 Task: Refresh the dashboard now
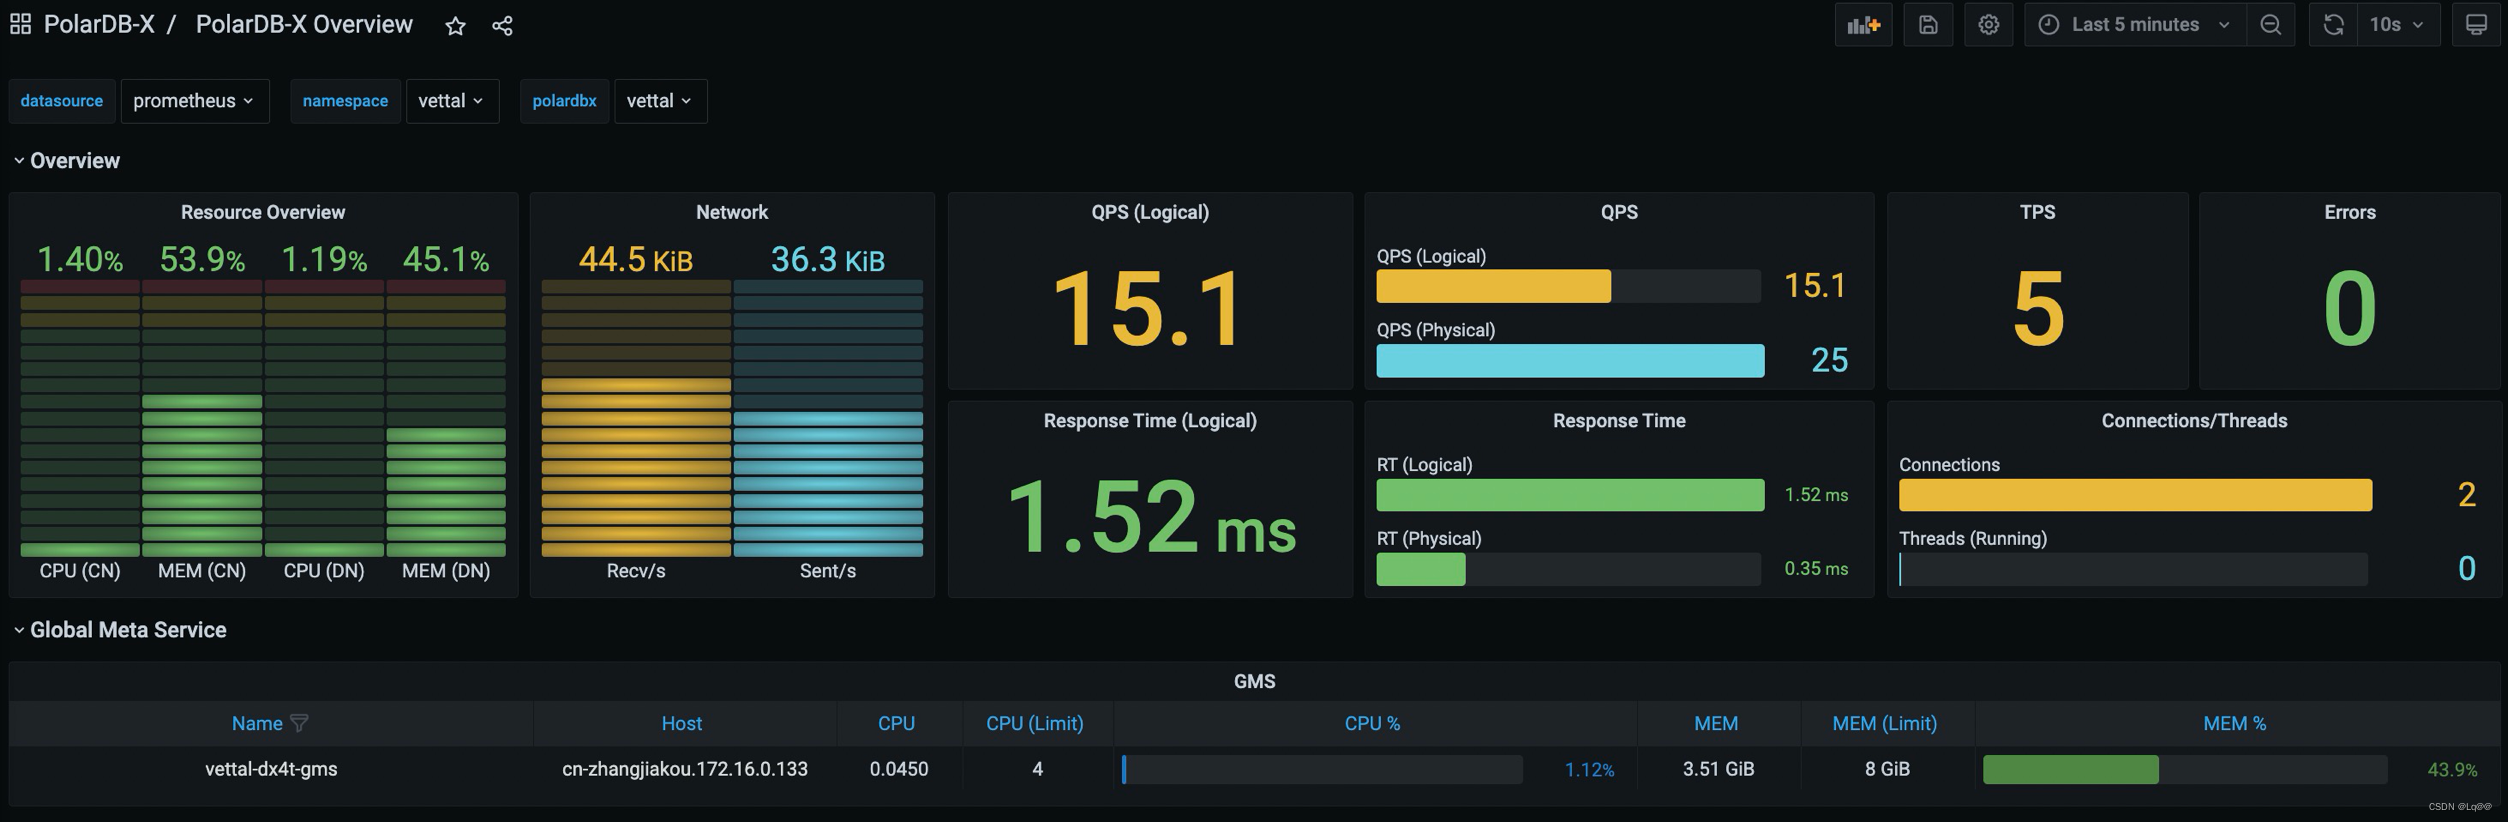pos(2333,25)
